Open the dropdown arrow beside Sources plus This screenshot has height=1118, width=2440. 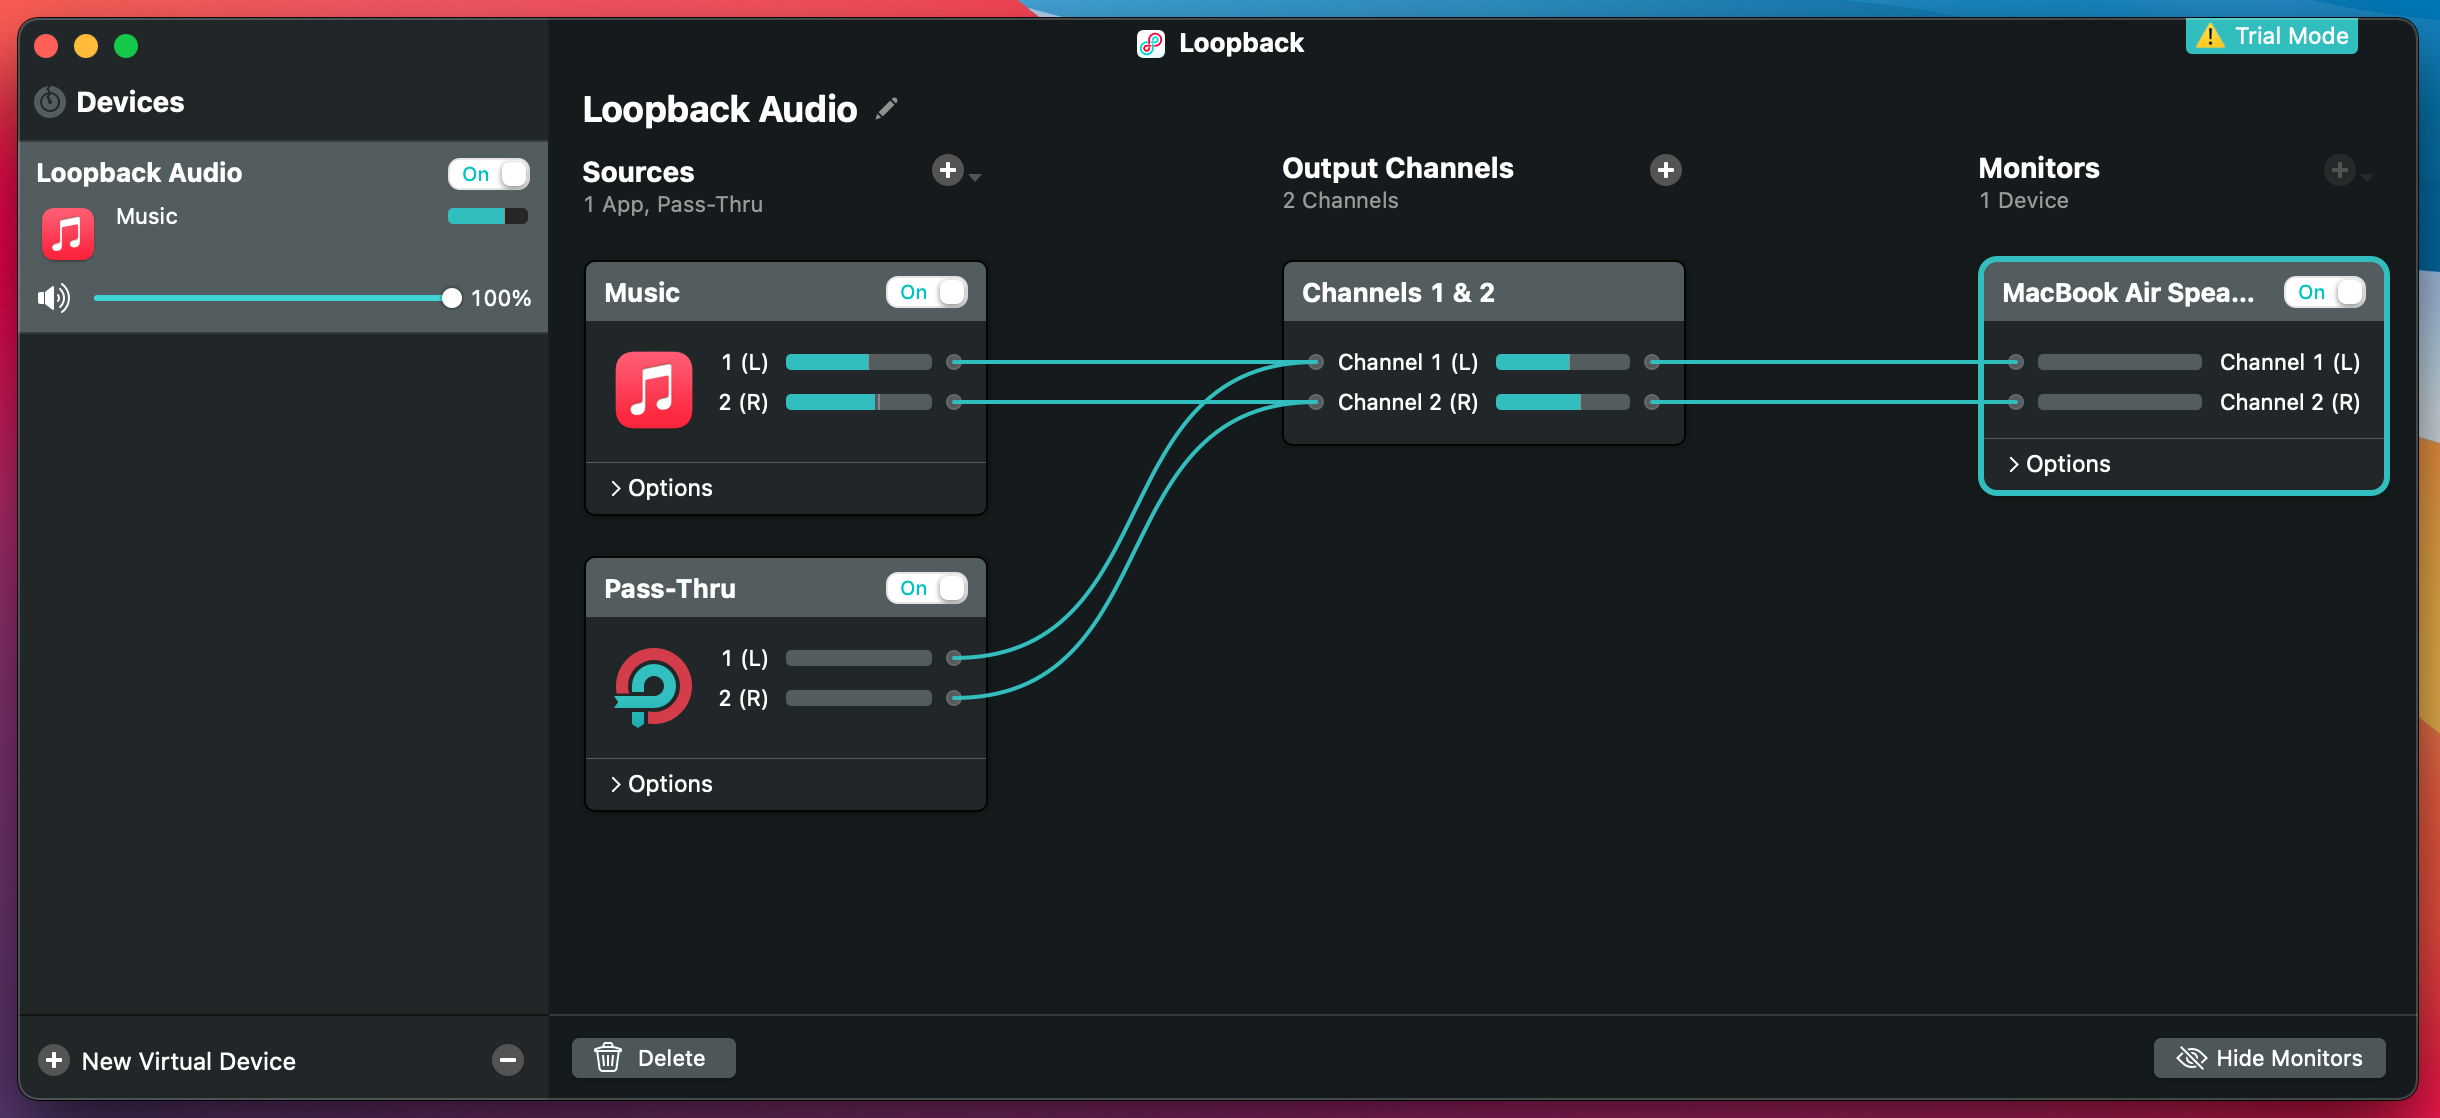pos(975,177)
